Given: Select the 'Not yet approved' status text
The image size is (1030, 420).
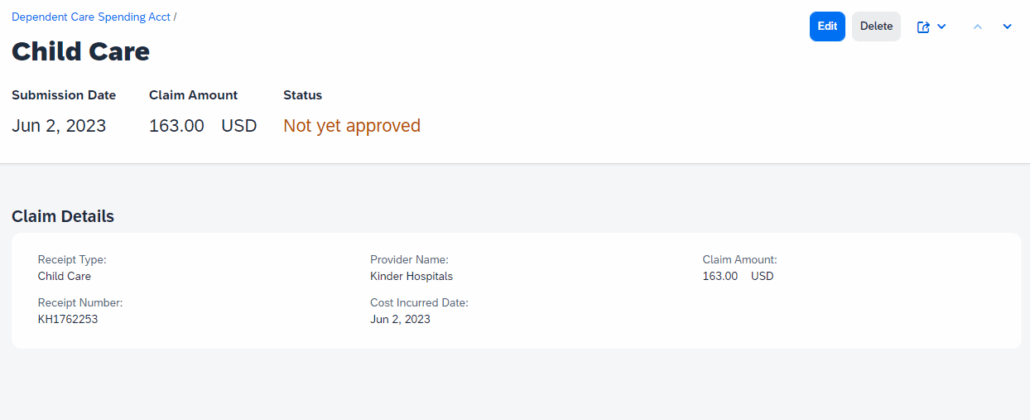Looking at the screenshot, I should pyautogui.click(x=352, y=126).
